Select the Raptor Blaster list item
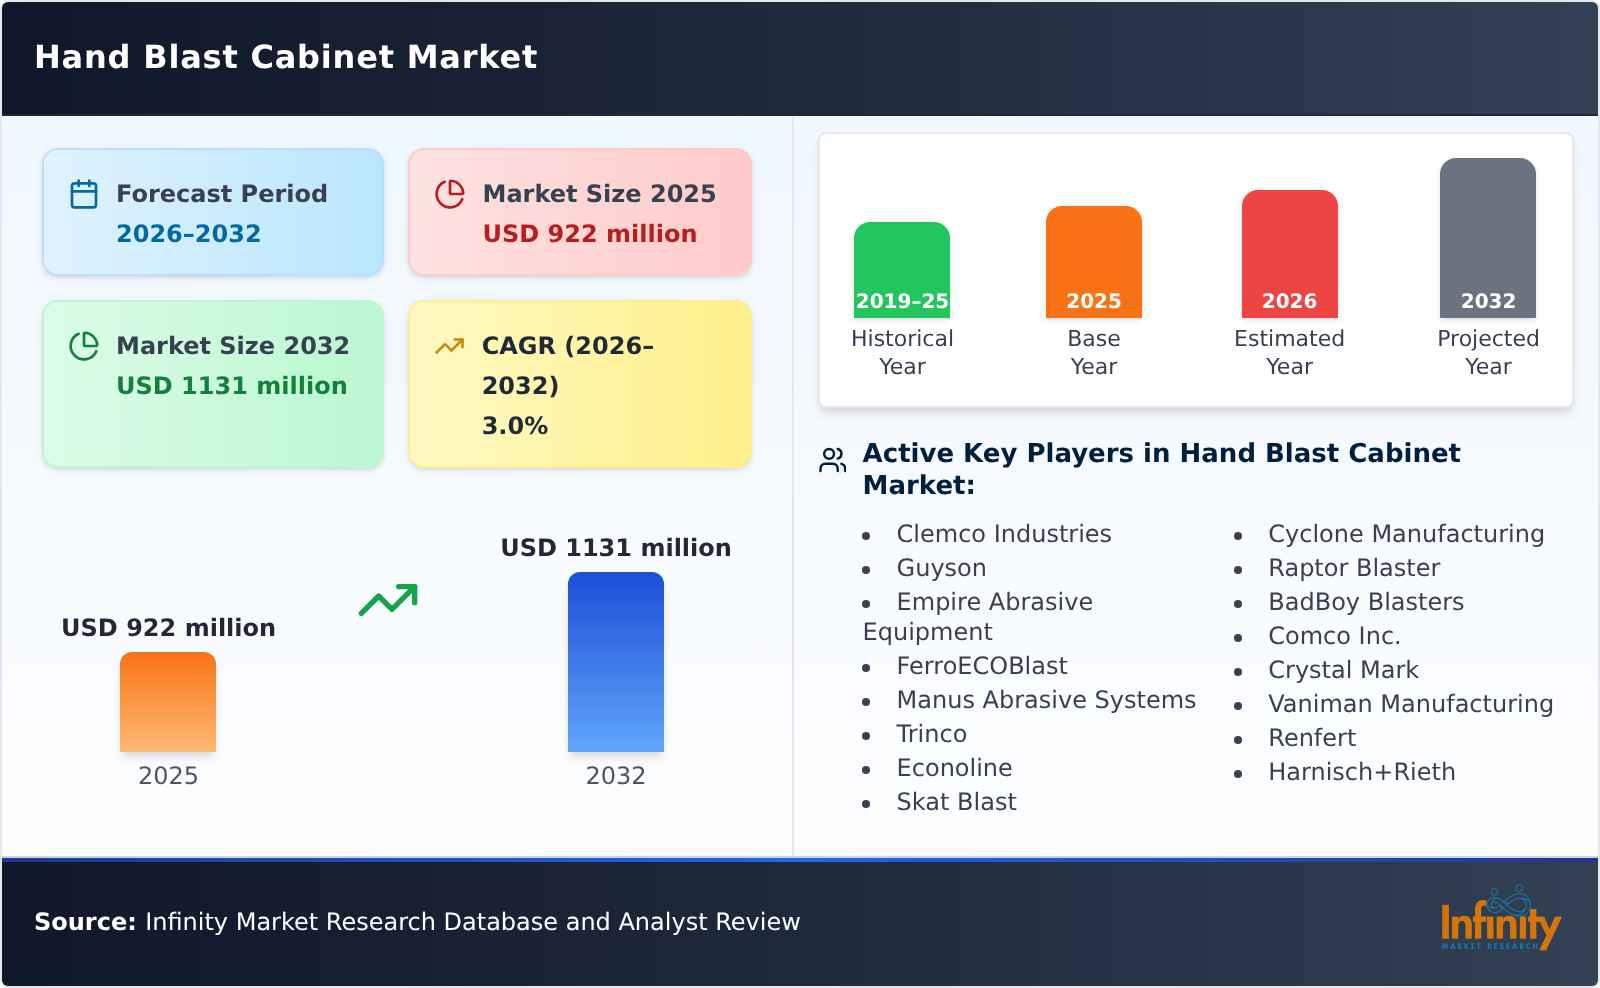Image resolution: width=1600 pixels, height=988 pixels. tap(1354, 567)
